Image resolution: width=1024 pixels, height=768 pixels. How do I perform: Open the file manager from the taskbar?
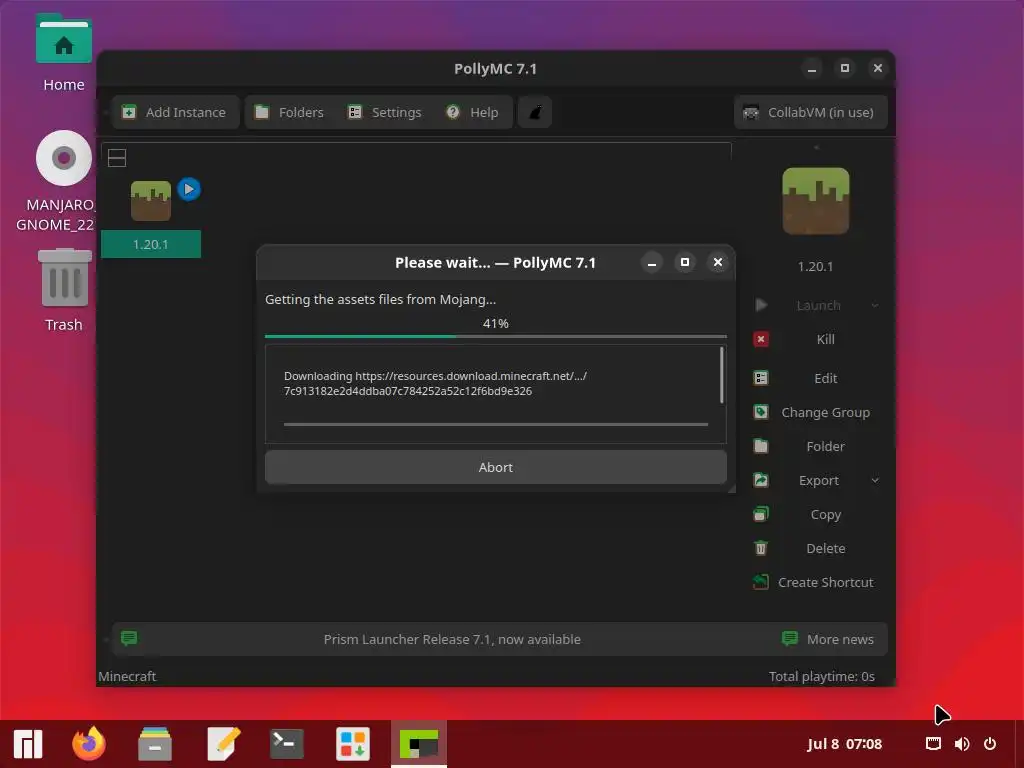pos(155,744)
